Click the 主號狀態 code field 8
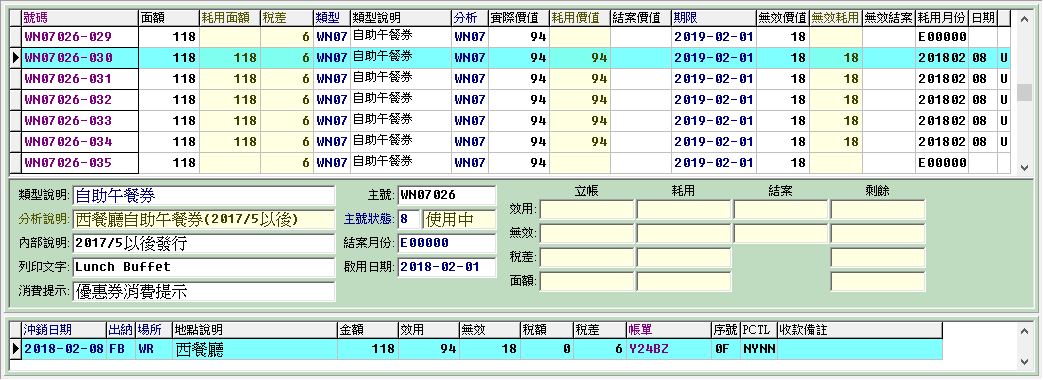The width and height of the screenshot is (1043, 380). [408, 220]
